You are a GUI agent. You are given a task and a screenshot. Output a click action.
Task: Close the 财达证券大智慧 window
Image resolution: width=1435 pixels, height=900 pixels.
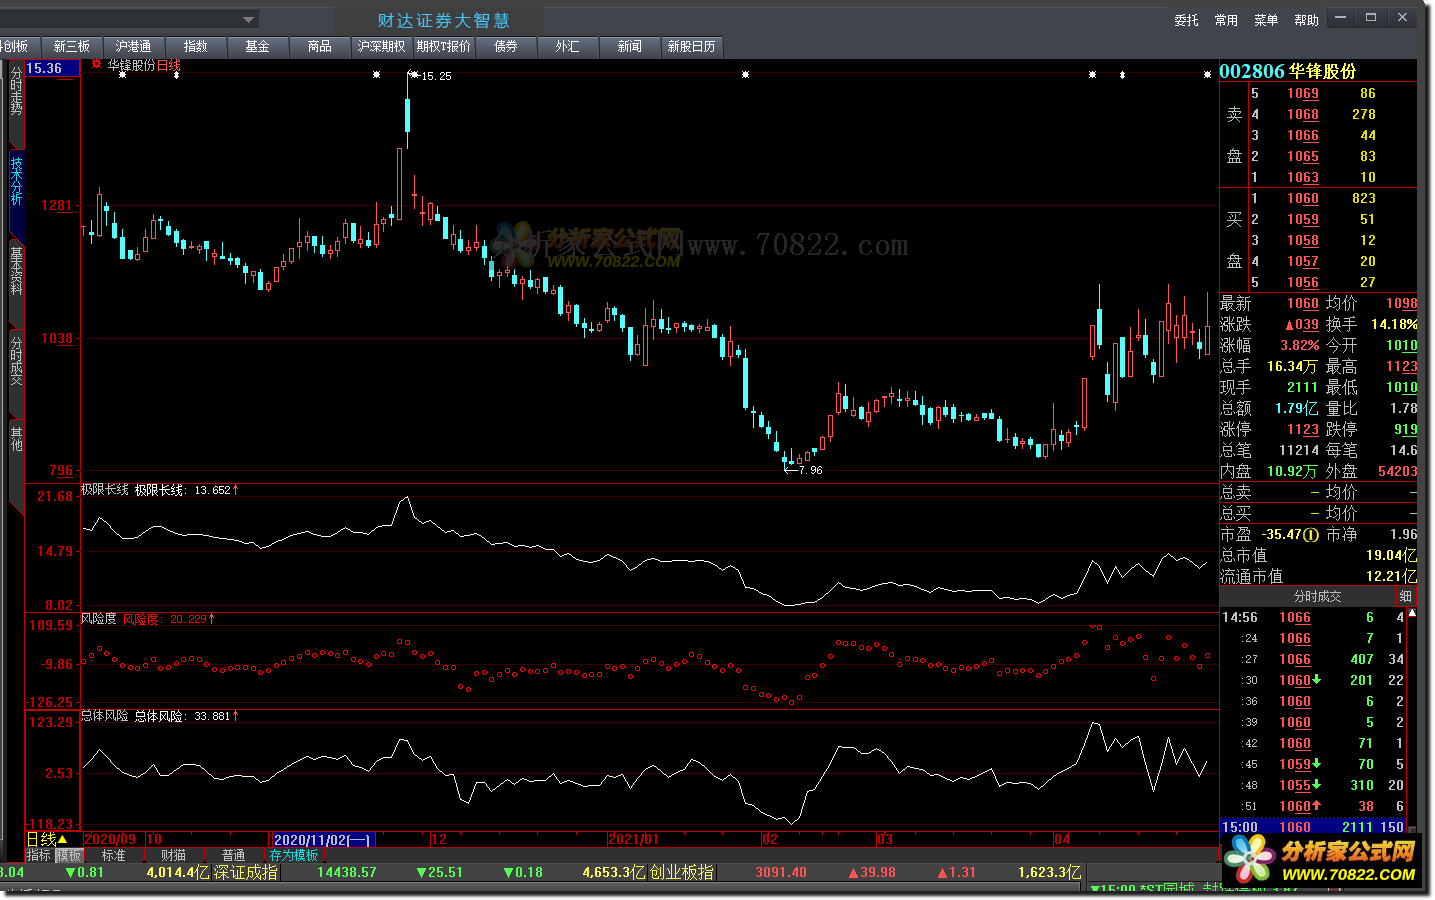coord(1402,17)
